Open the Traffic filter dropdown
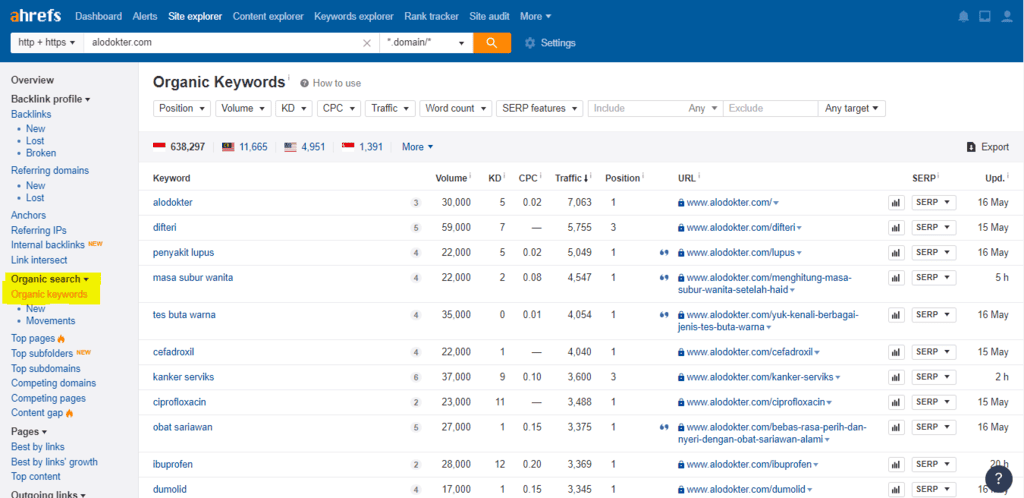1024x498 pixels. click(391, 108)
